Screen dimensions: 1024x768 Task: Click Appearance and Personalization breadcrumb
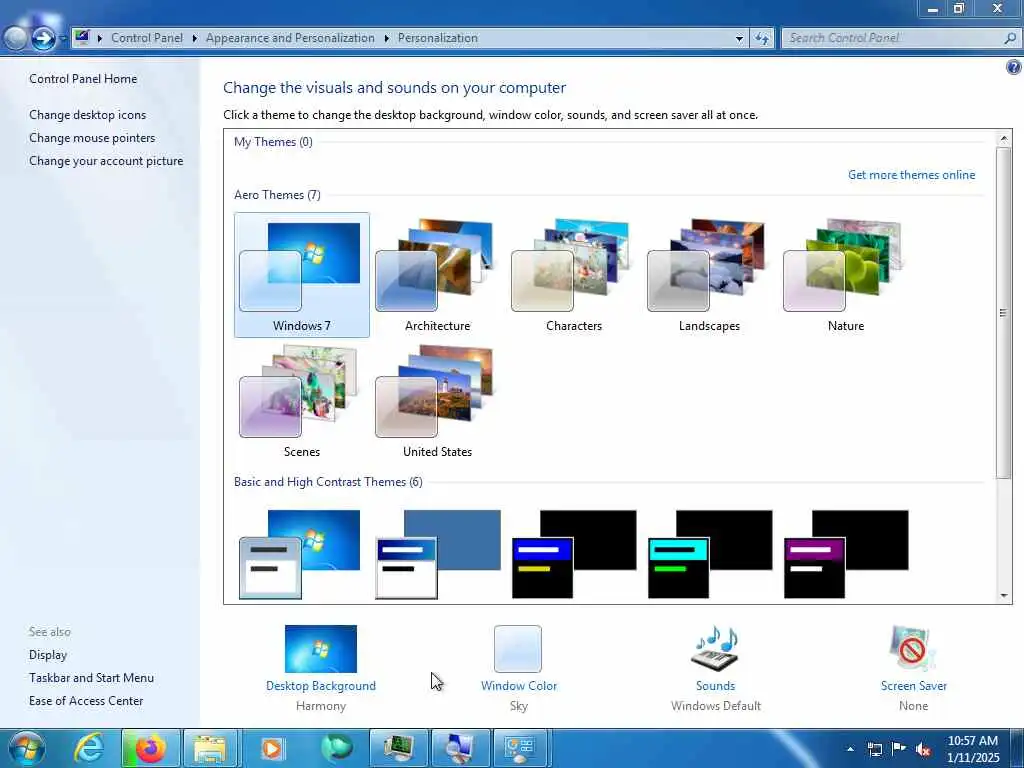[x=290, y=38]
